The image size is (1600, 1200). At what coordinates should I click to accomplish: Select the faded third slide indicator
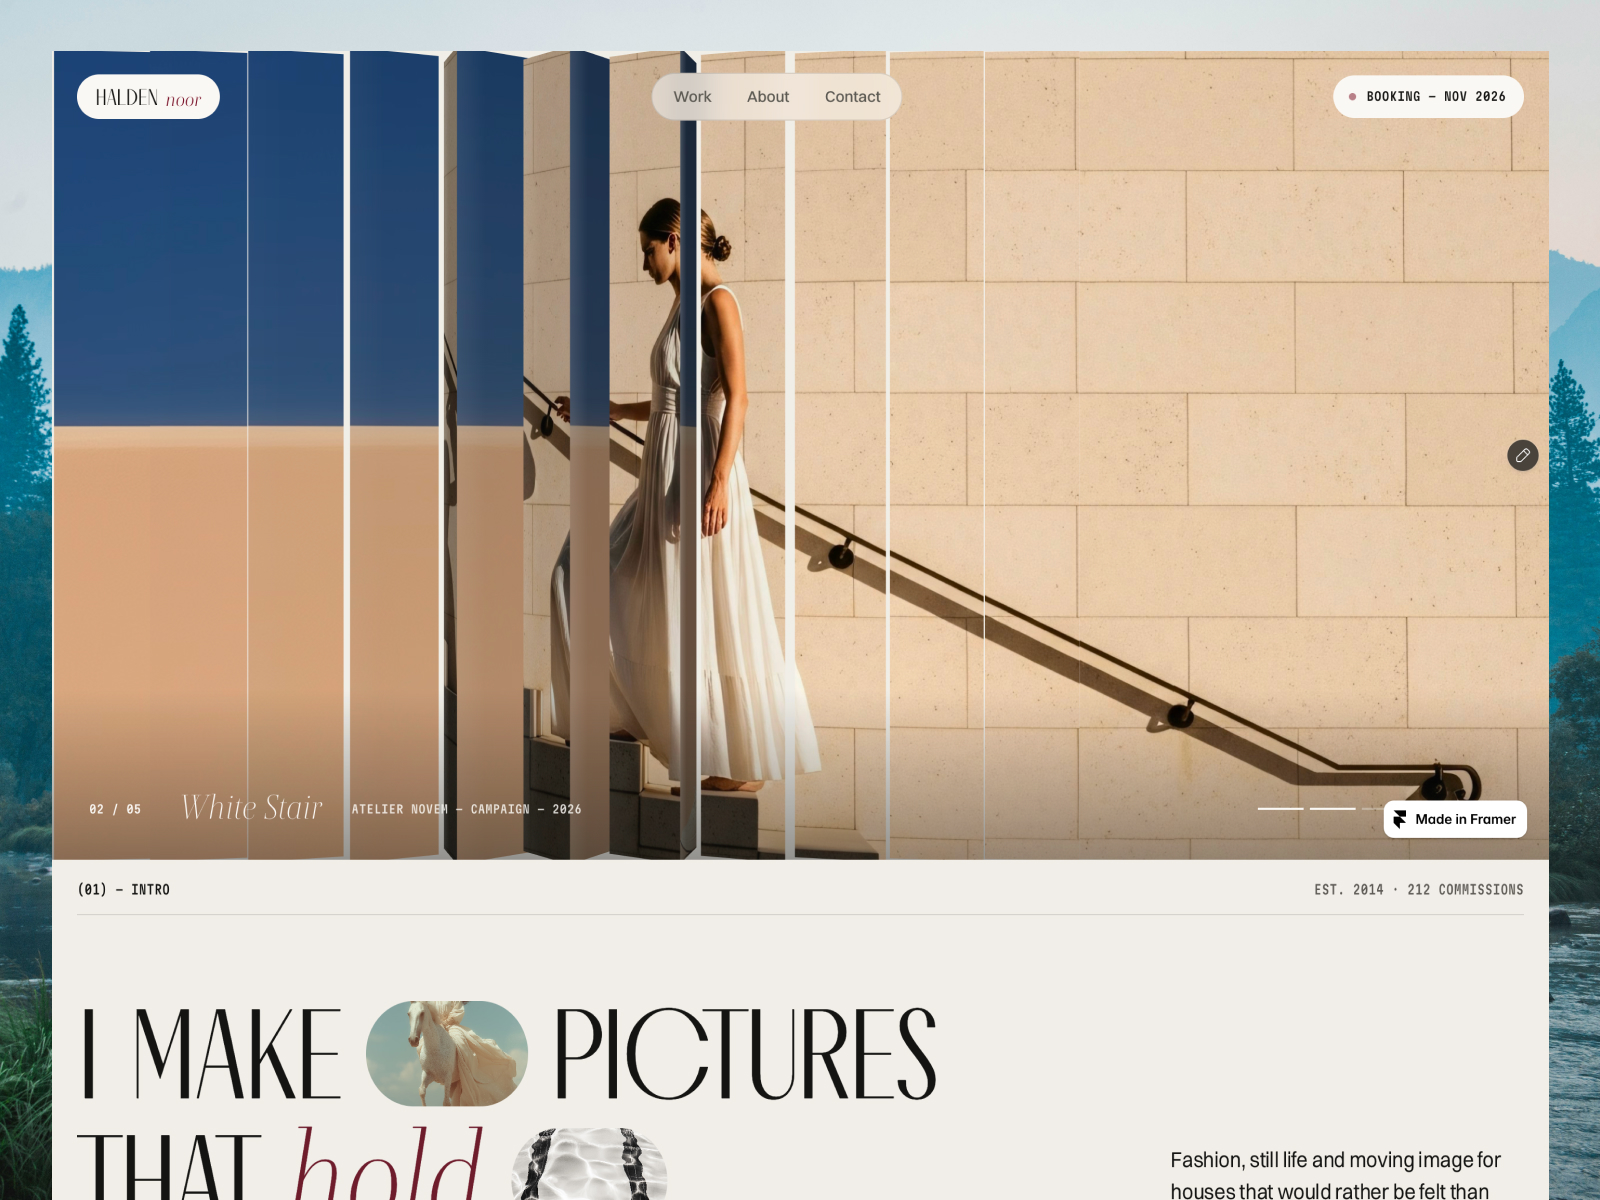tap(1371, 808)
